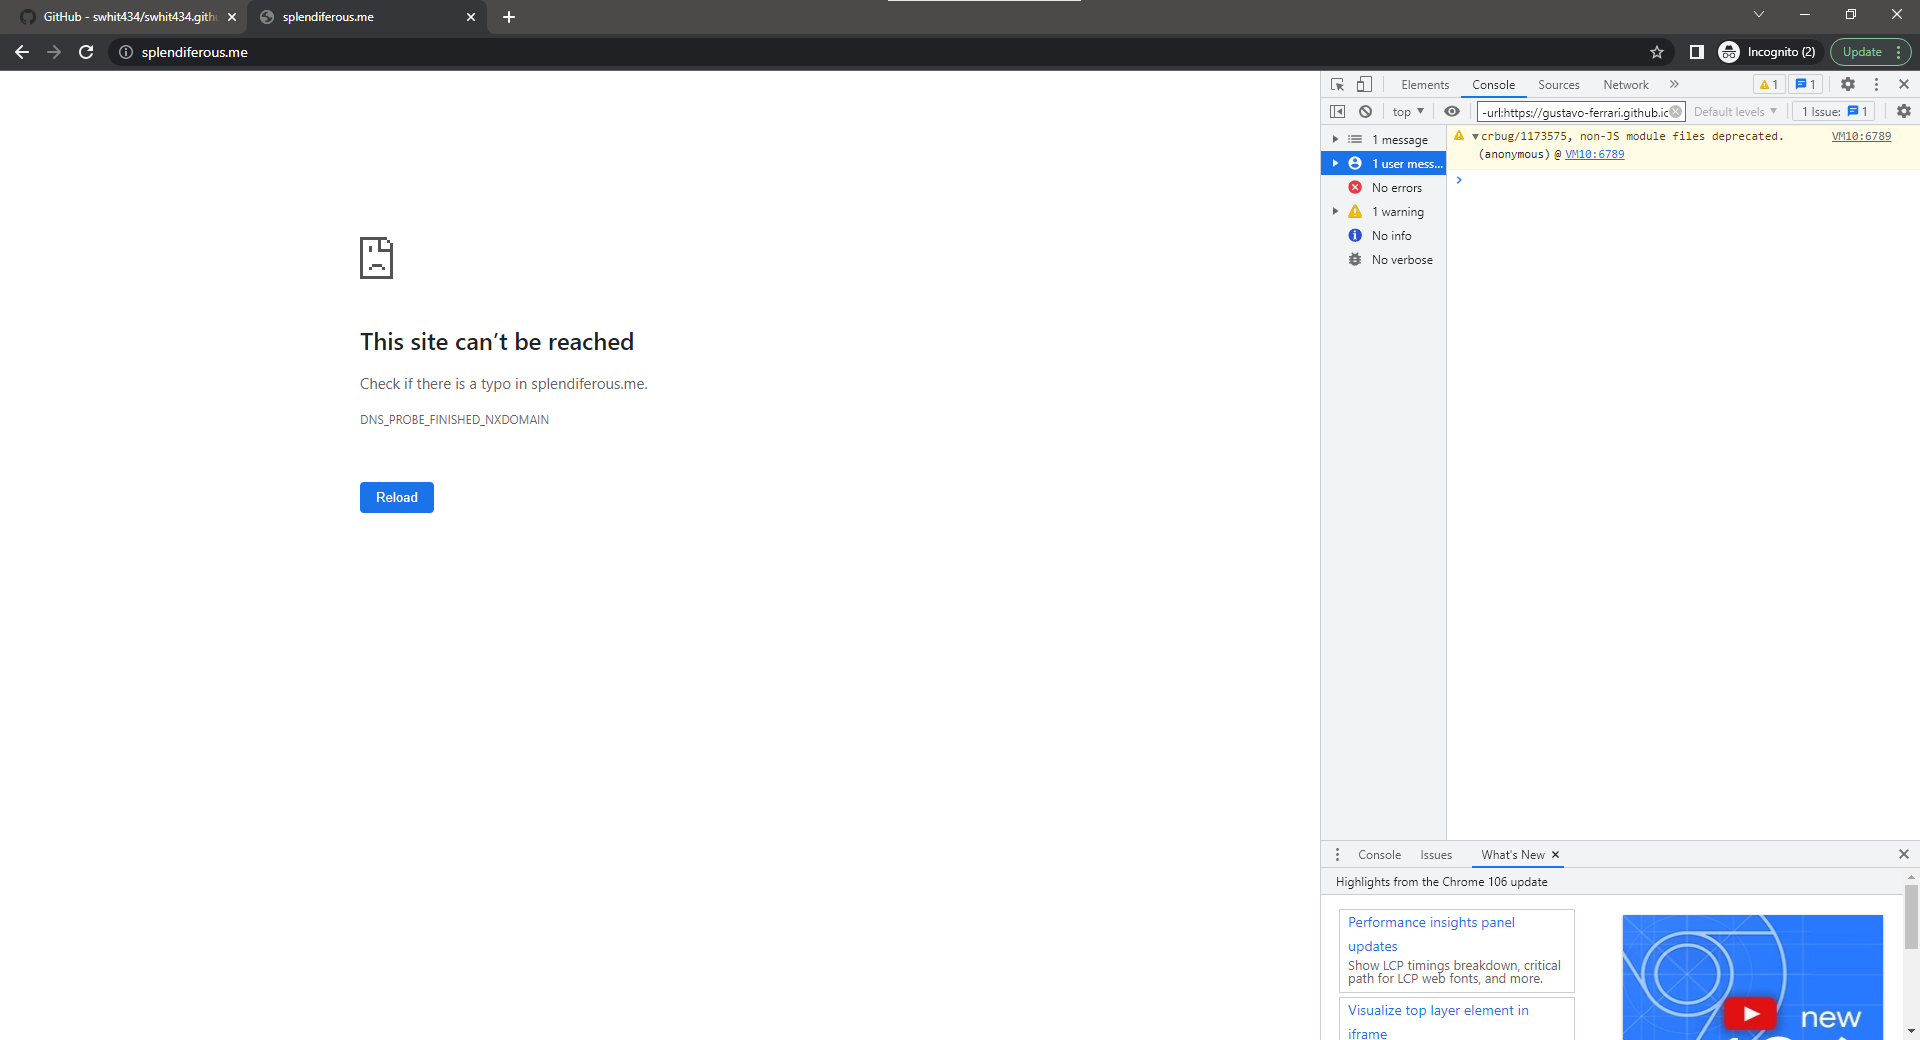This screenshot has height=1040, width=1920.
Task: Bookmark this page with star icon
Action: pyautogui.click(x=1657, y=52)
